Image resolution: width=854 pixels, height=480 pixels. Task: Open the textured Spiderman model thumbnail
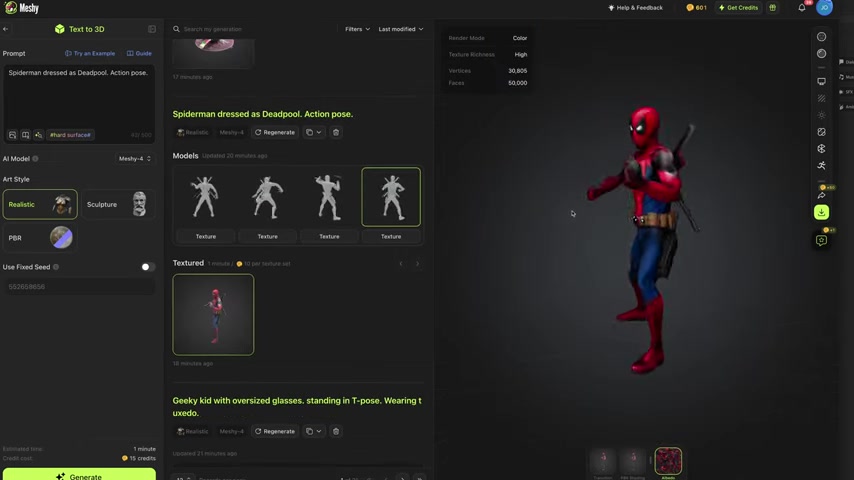pos(213,314)
